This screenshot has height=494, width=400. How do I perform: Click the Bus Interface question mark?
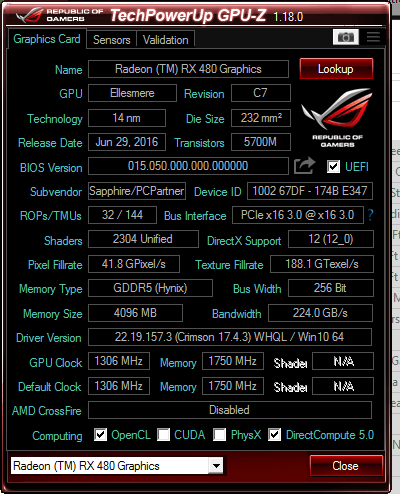(370, 215)
